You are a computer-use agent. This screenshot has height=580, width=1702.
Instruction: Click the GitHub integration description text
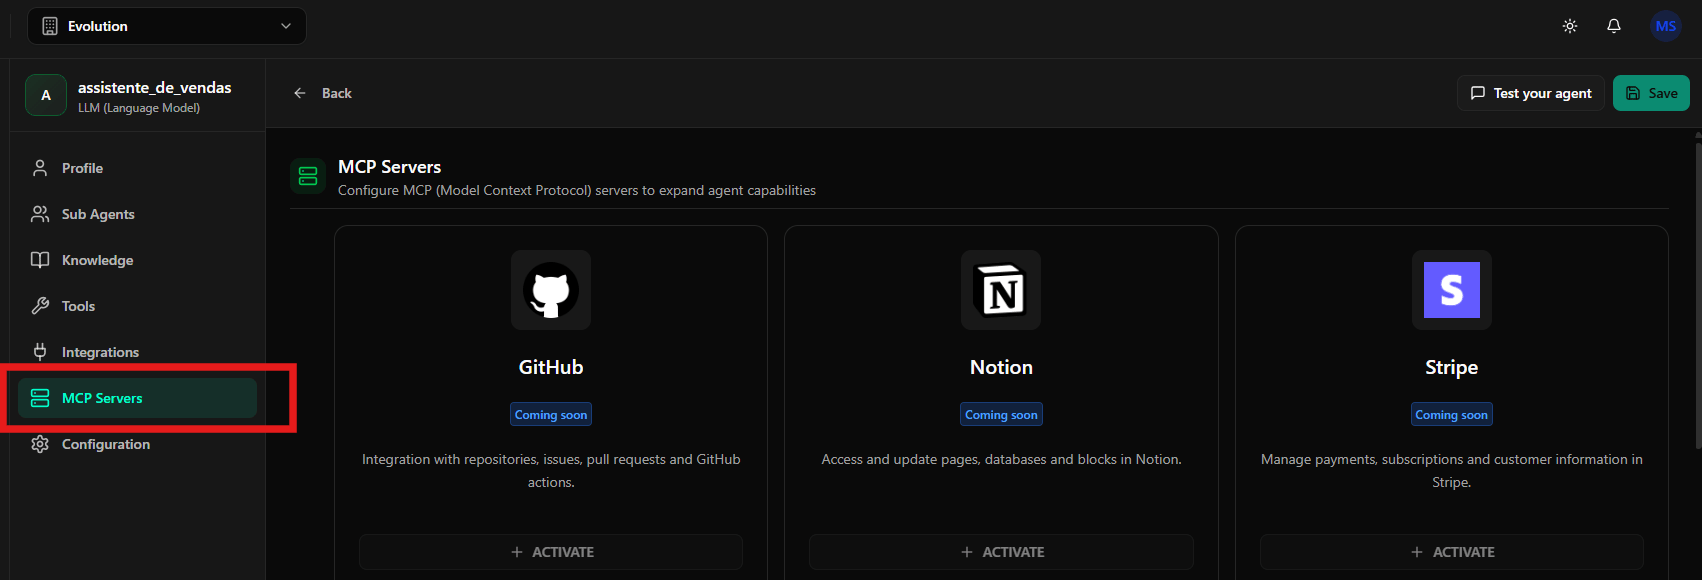(x=551, y=471)
